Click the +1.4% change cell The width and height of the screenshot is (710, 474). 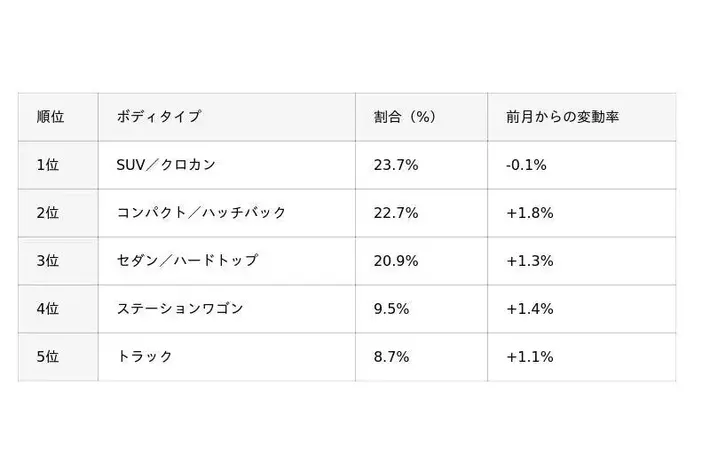pyautogui.click(x=529, y=309)
